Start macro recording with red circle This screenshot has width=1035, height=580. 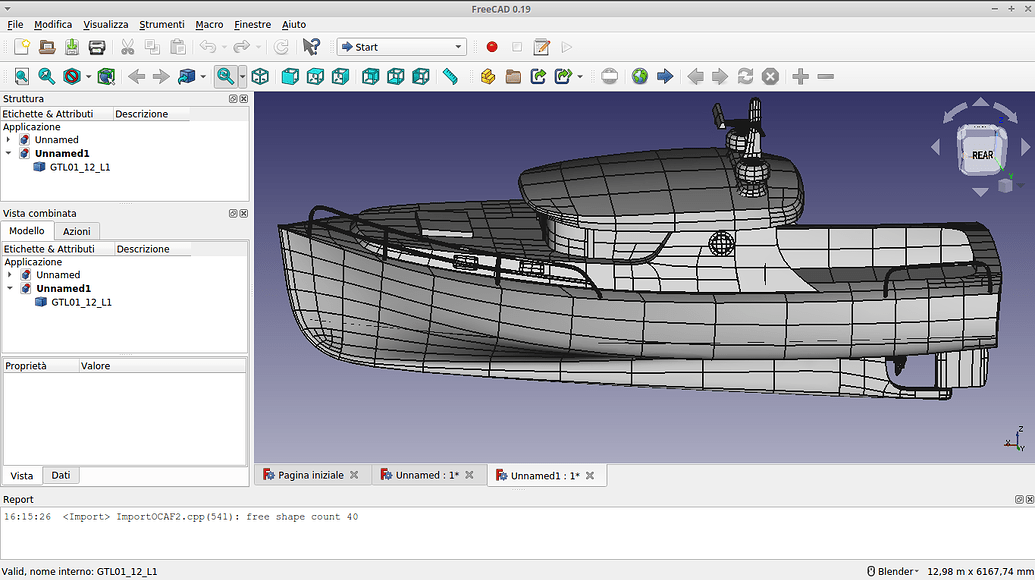(492, 47)
